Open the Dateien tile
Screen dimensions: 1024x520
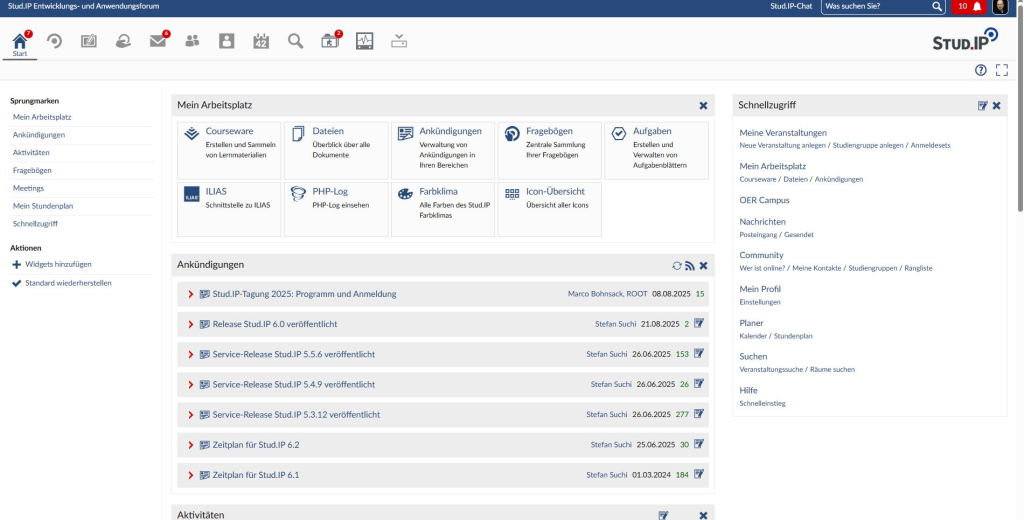click(x=336, y=151)
